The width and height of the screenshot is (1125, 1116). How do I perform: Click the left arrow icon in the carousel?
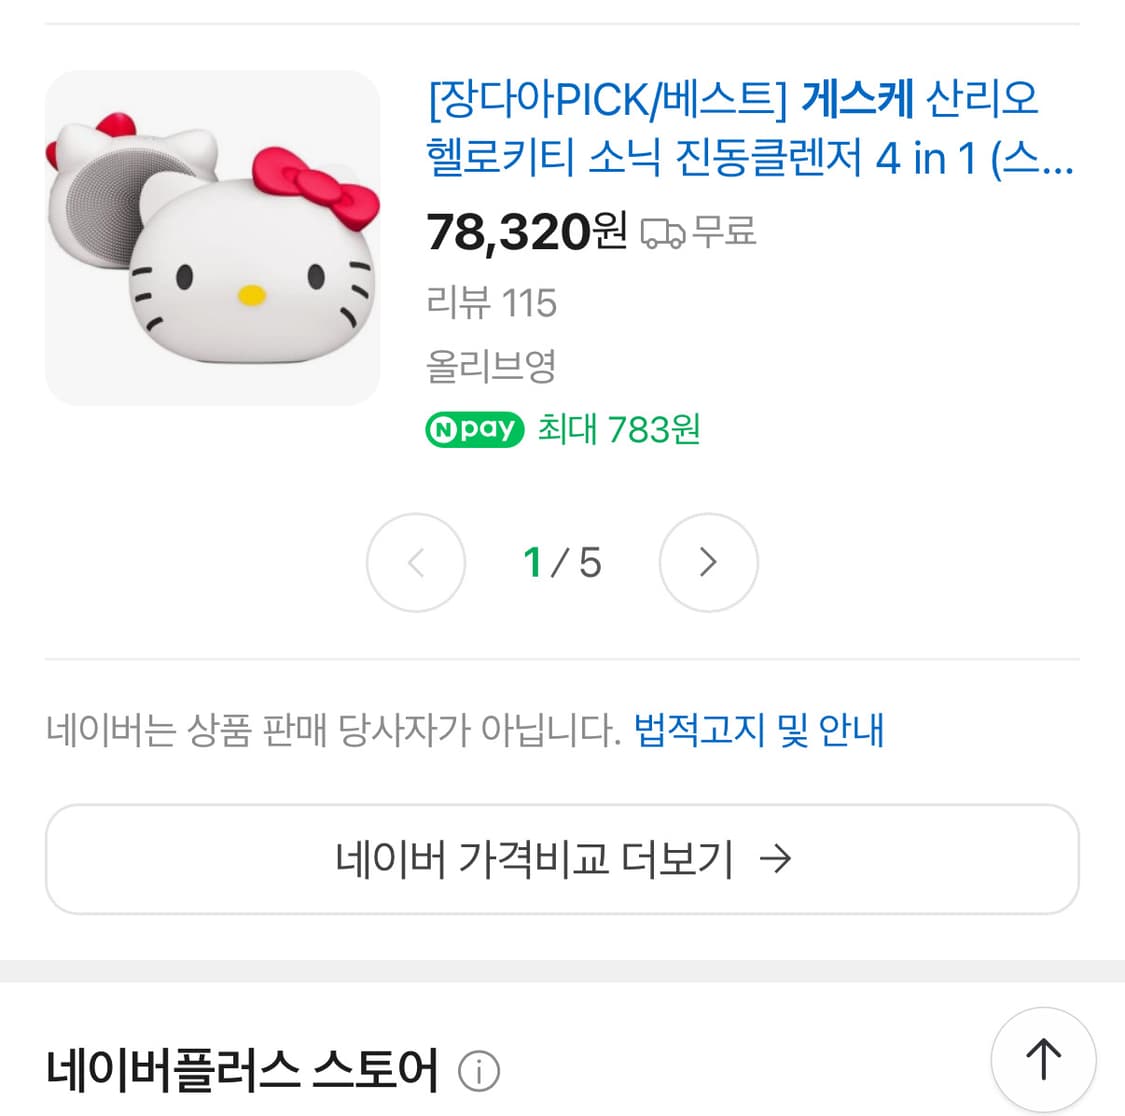416,563
